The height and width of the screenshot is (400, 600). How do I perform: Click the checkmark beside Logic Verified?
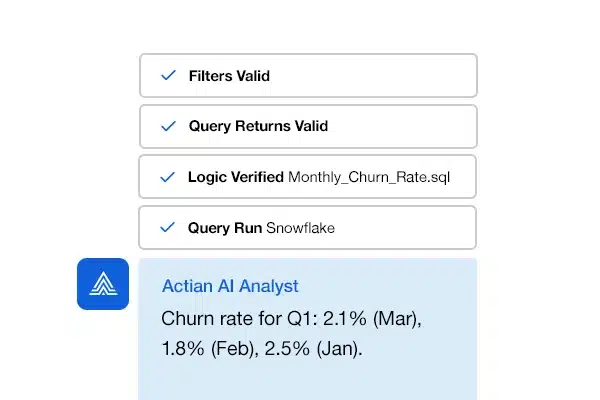coord(168,178)
